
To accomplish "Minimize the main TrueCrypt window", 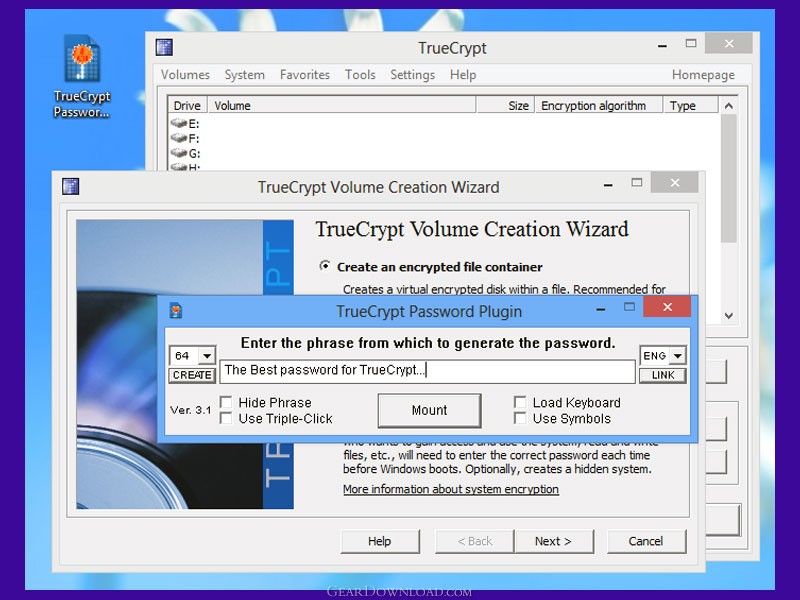I will pyautogui.click(x=662, y=46).
